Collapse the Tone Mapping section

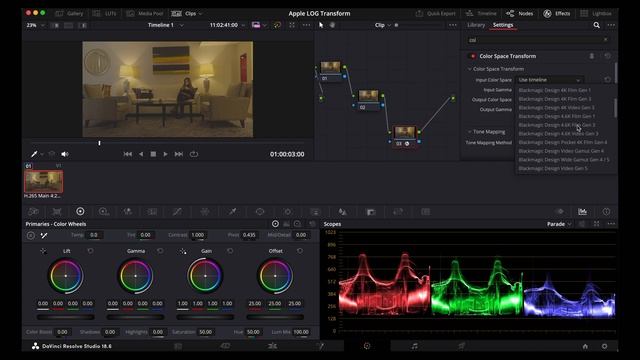(470, 132)
